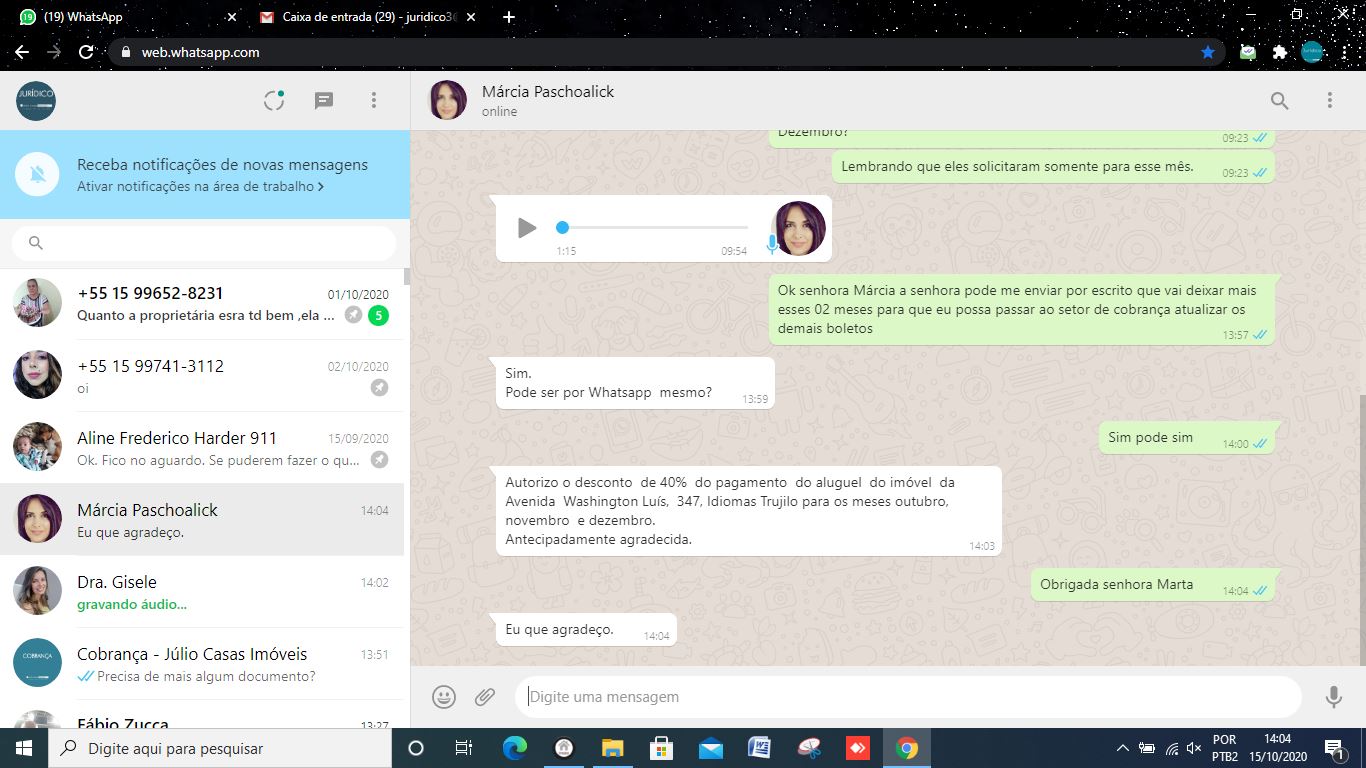Type in the 'Digite uma mensagem' field

click(900, 697)
